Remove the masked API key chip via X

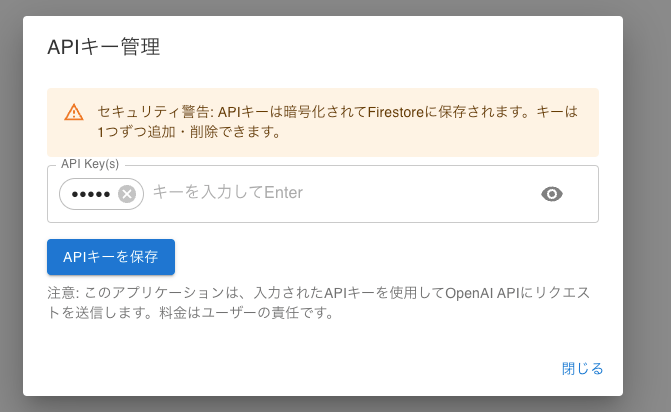click(127, 194)
